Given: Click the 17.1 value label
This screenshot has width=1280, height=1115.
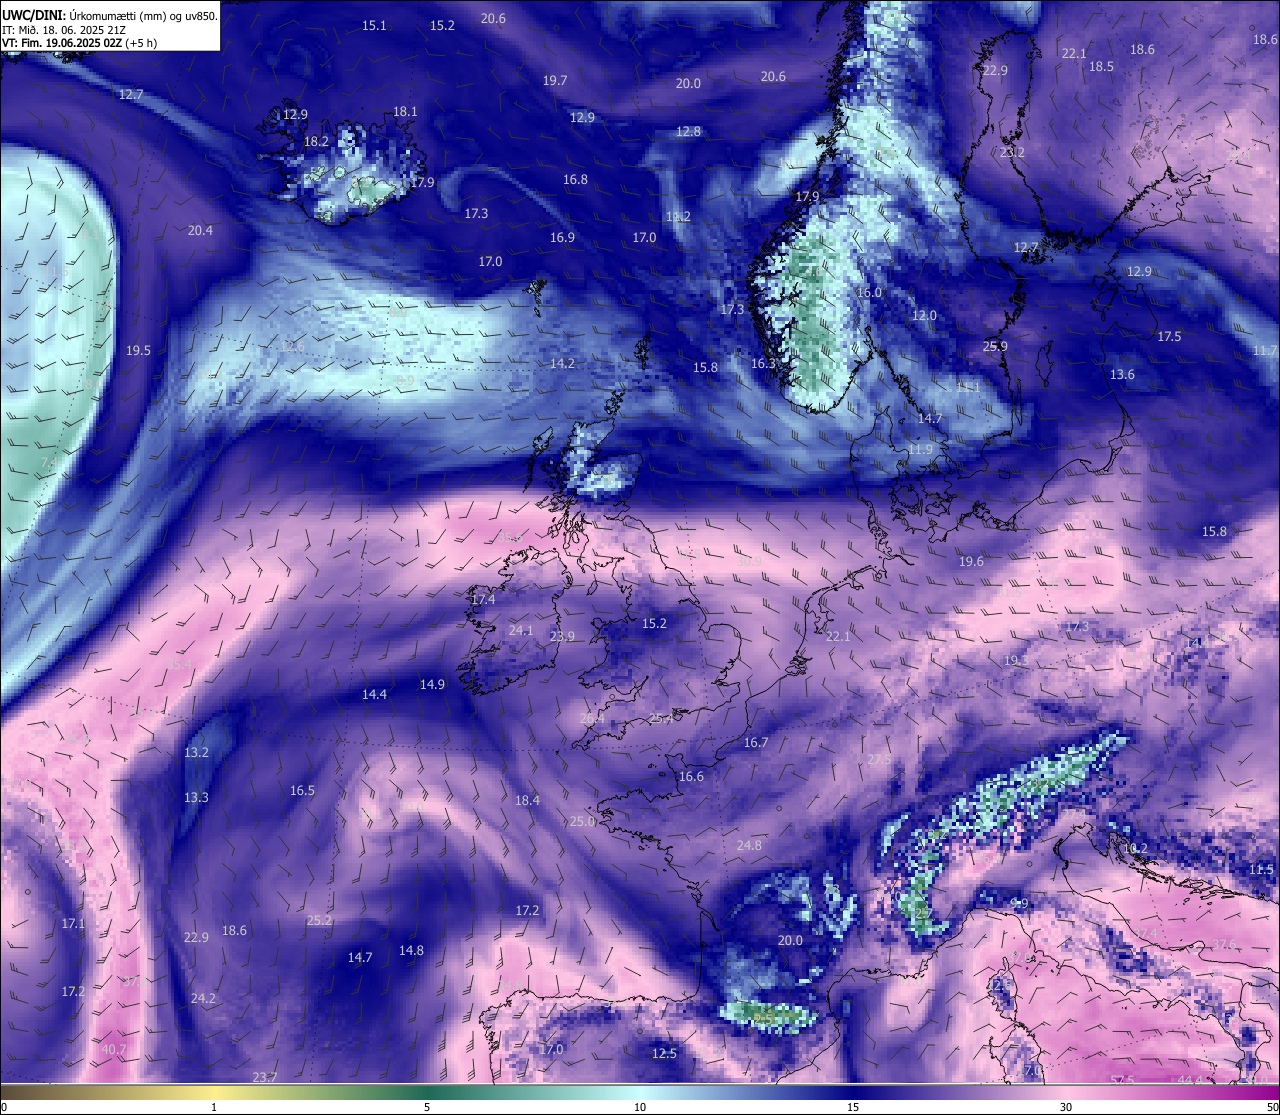Looking at the screenshot, I should [x=73, y=923].
